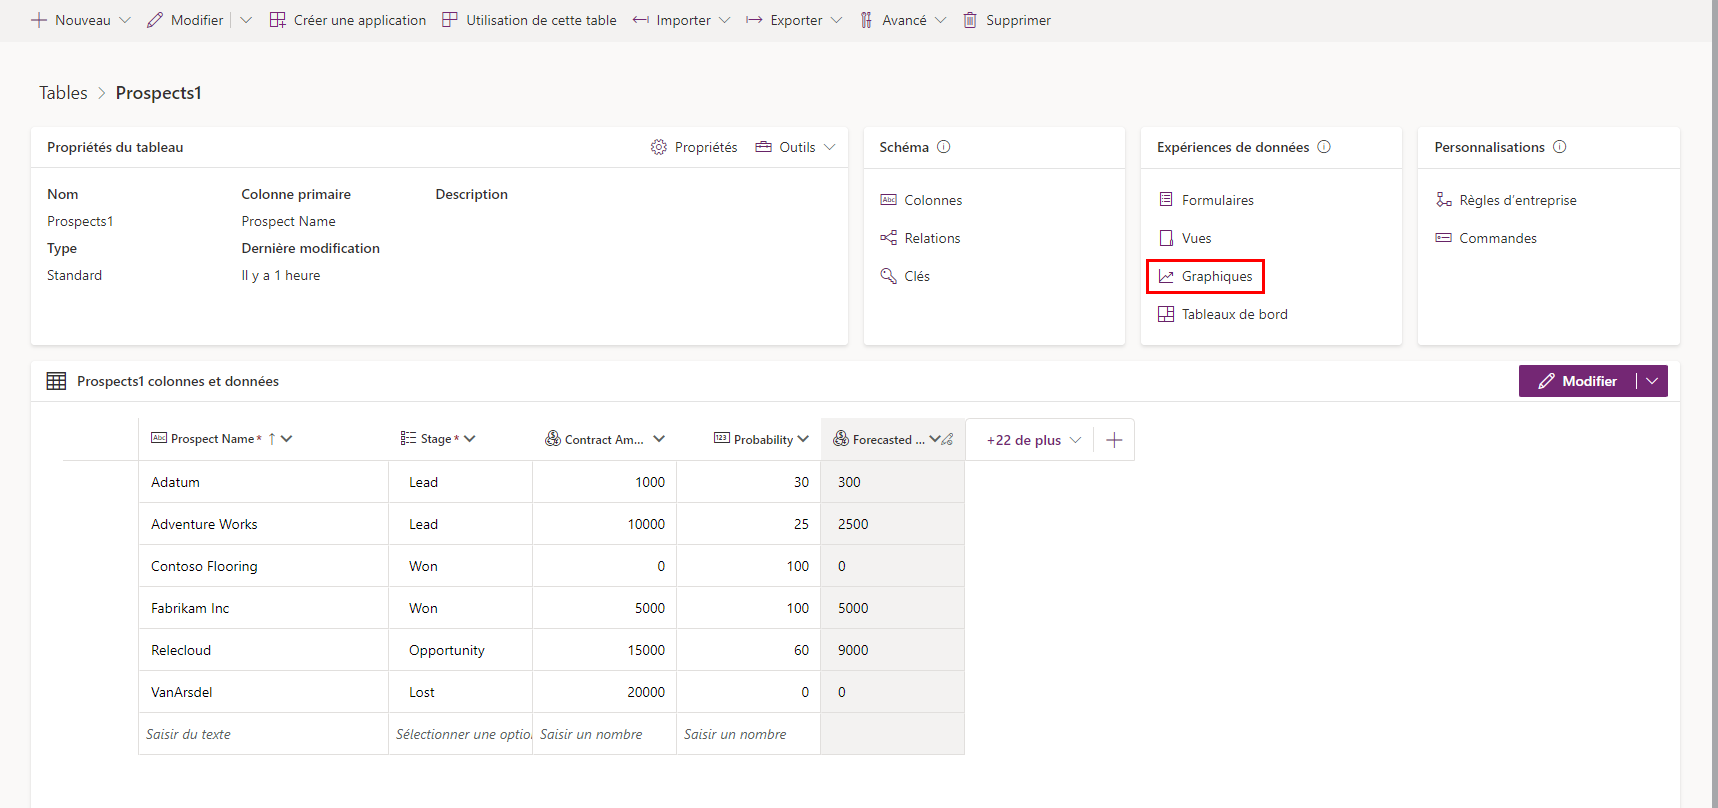Click Utilisation de cette table icon
This screenshot has width=1718, height=808.
[x=450, y=20]
